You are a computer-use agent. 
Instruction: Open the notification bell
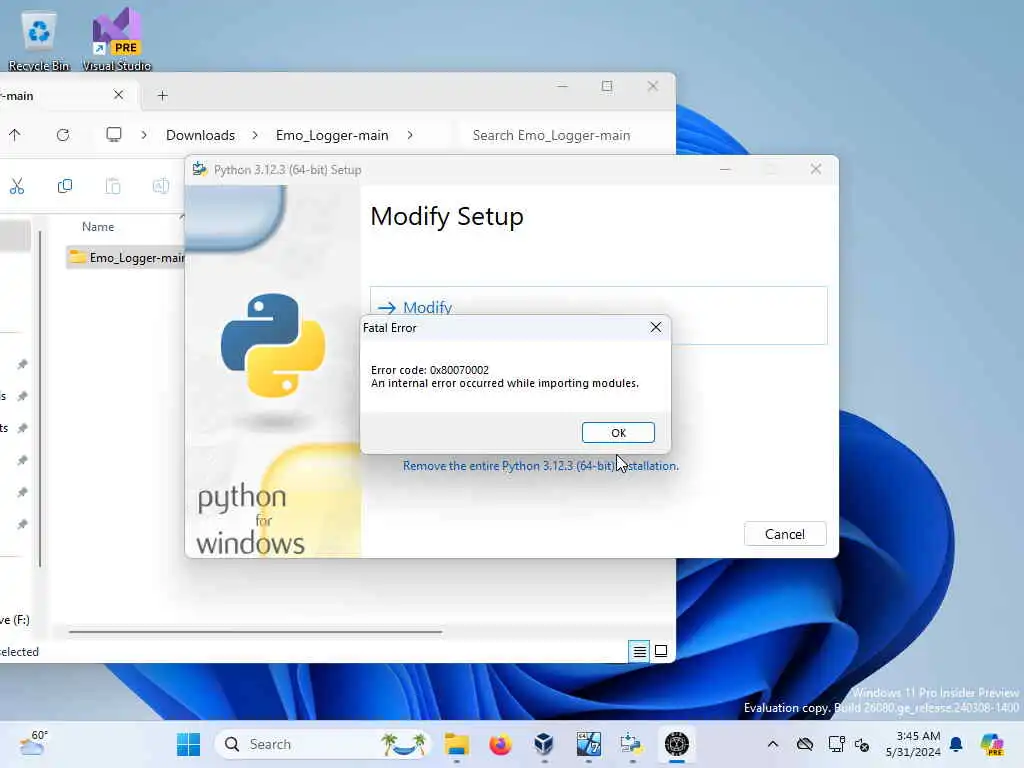pos(956,744)
